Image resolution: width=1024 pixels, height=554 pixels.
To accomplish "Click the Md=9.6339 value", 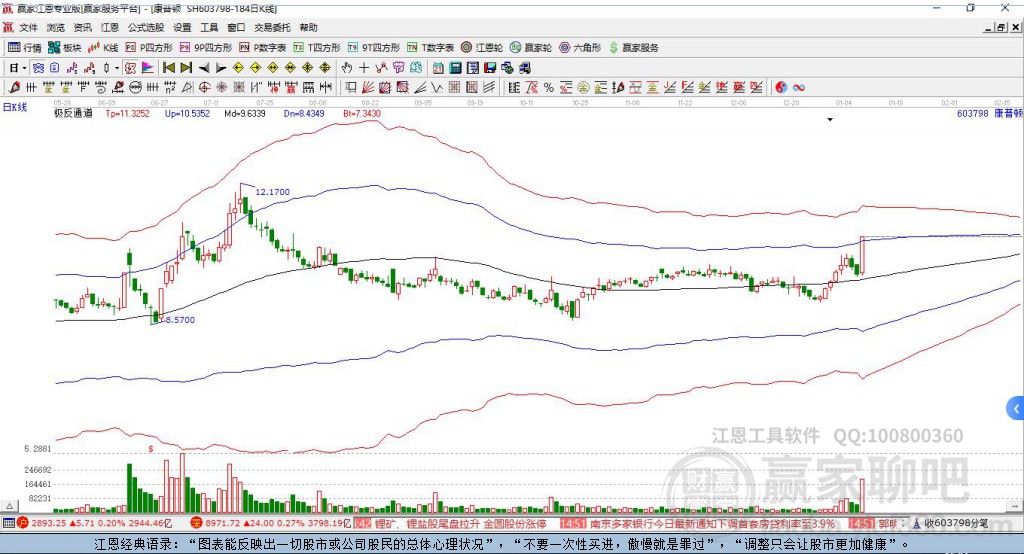I will (x=245, y=113).
